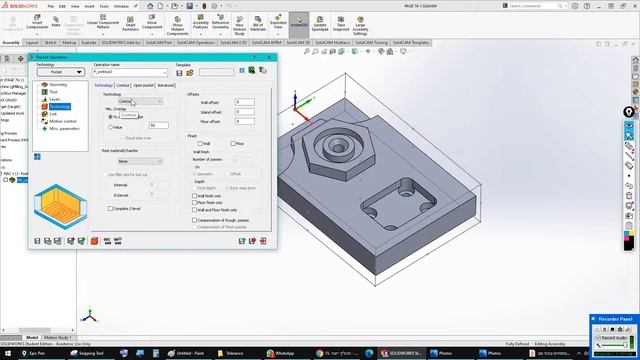Open the Sketch ribbon tab
Screen dimensions: 640x360
(x=50, y=42)
